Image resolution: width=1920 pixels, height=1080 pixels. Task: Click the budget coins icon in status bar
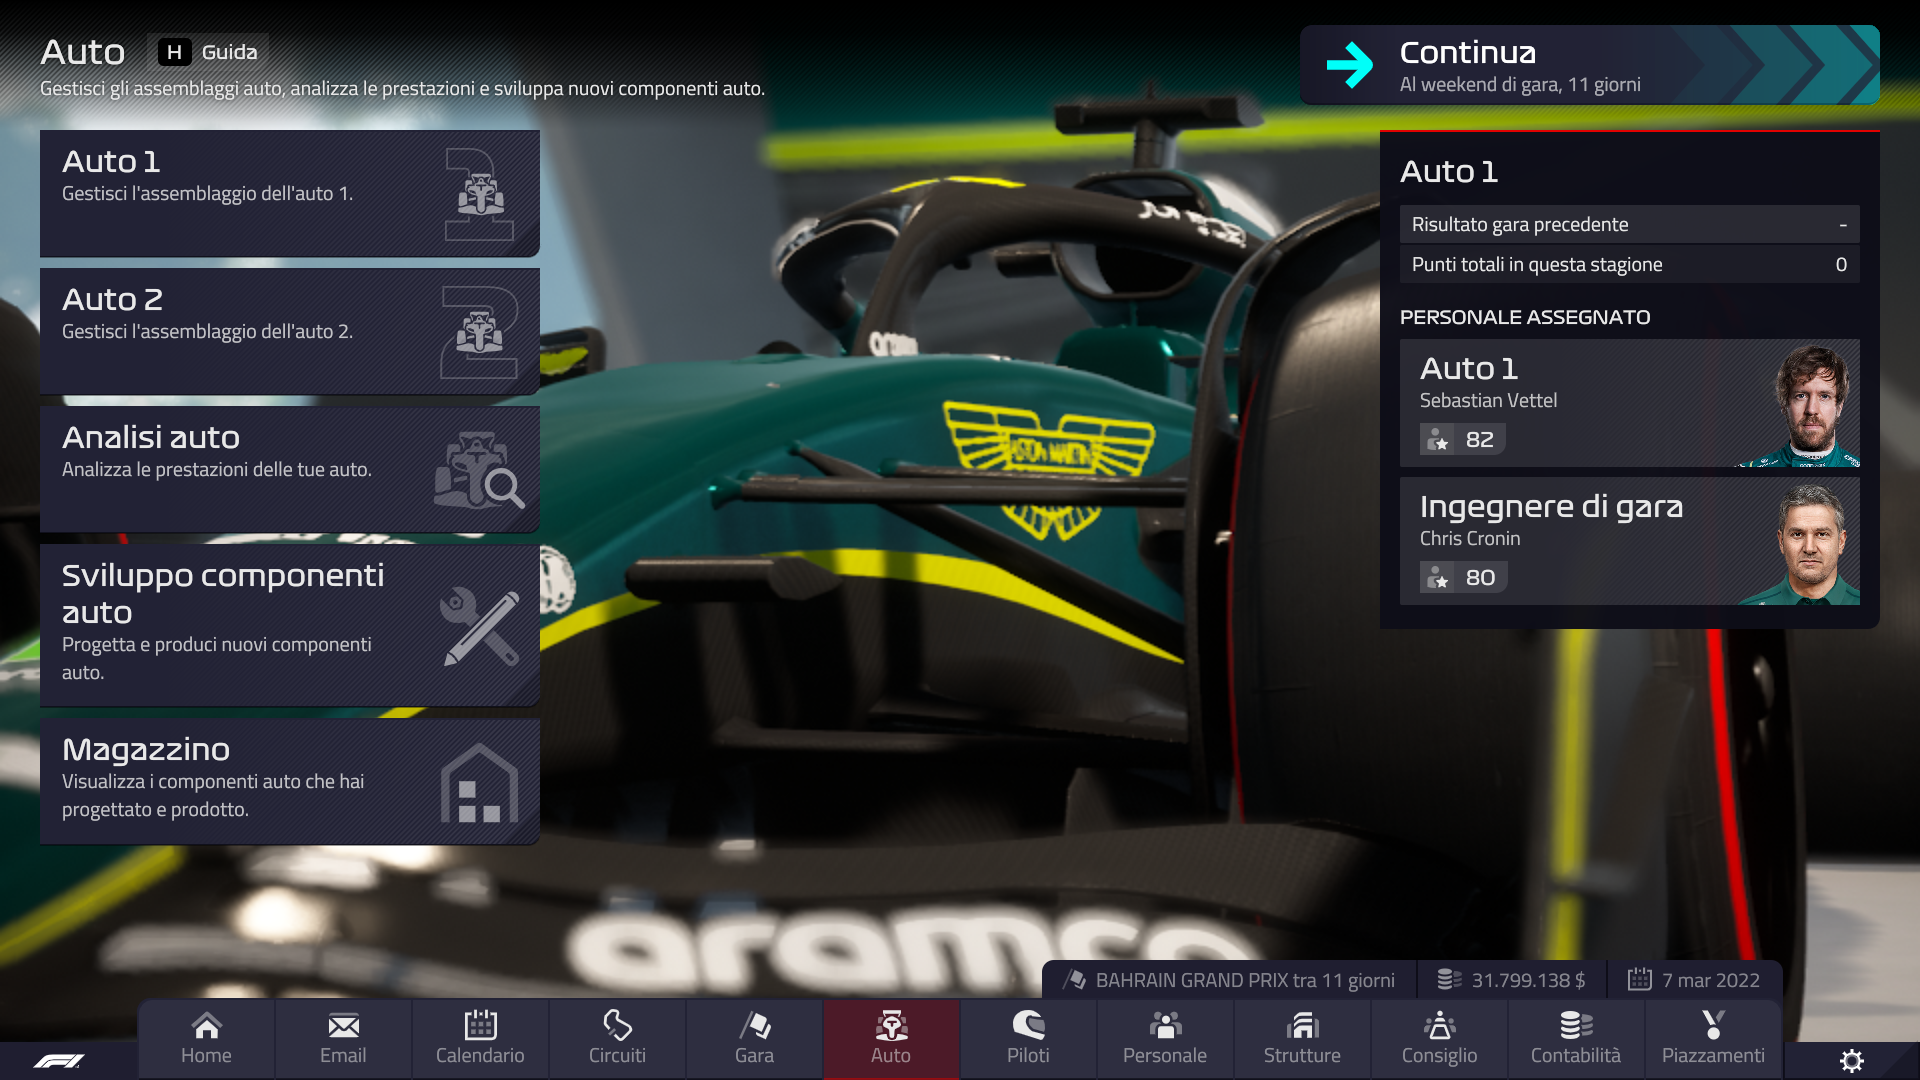(1449, 980)
